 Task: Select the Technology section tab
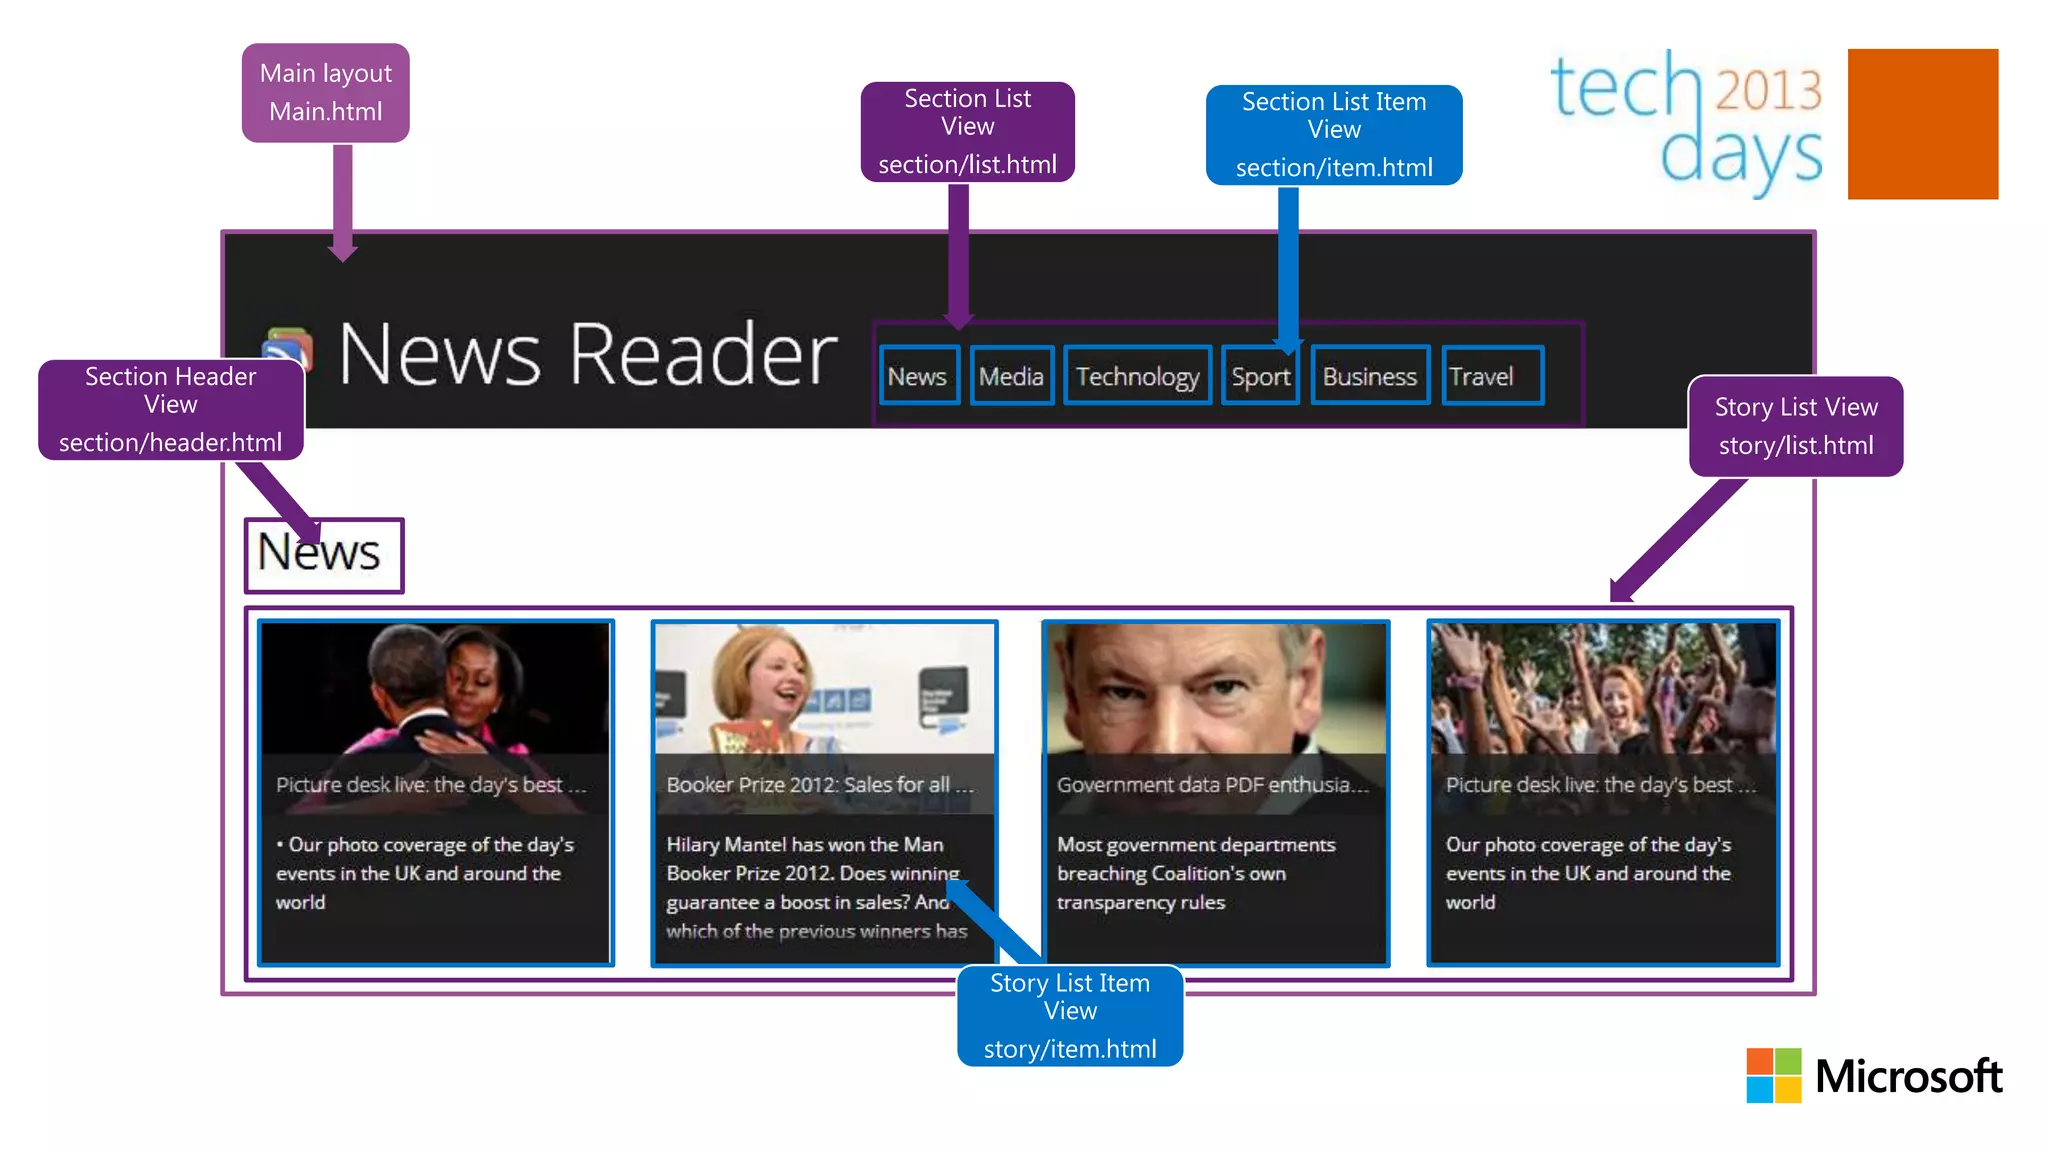tap(1137, 376)
